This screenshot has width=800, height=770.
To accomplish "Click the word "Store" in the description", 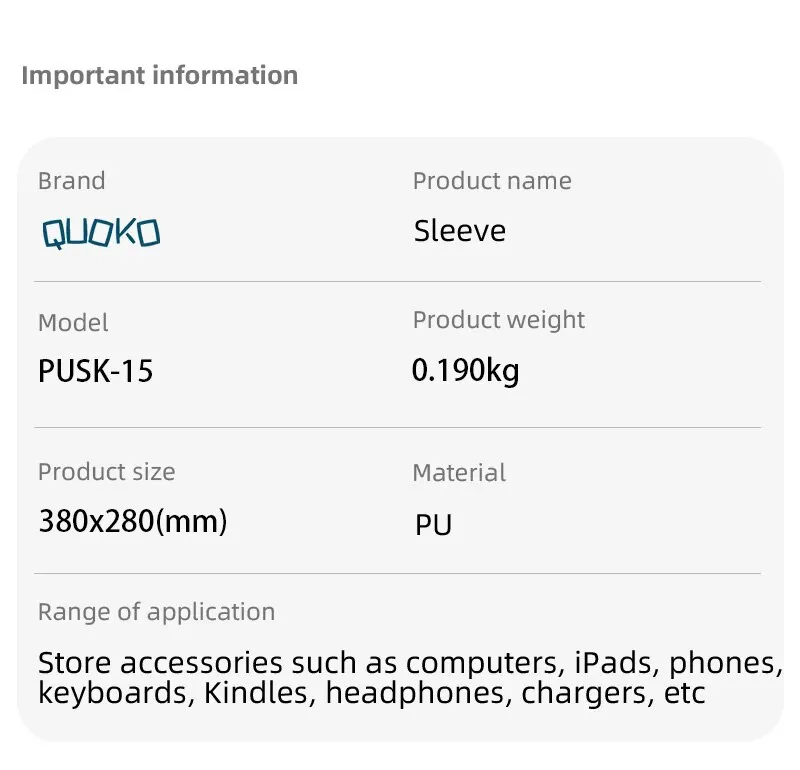I will (75, 663).
